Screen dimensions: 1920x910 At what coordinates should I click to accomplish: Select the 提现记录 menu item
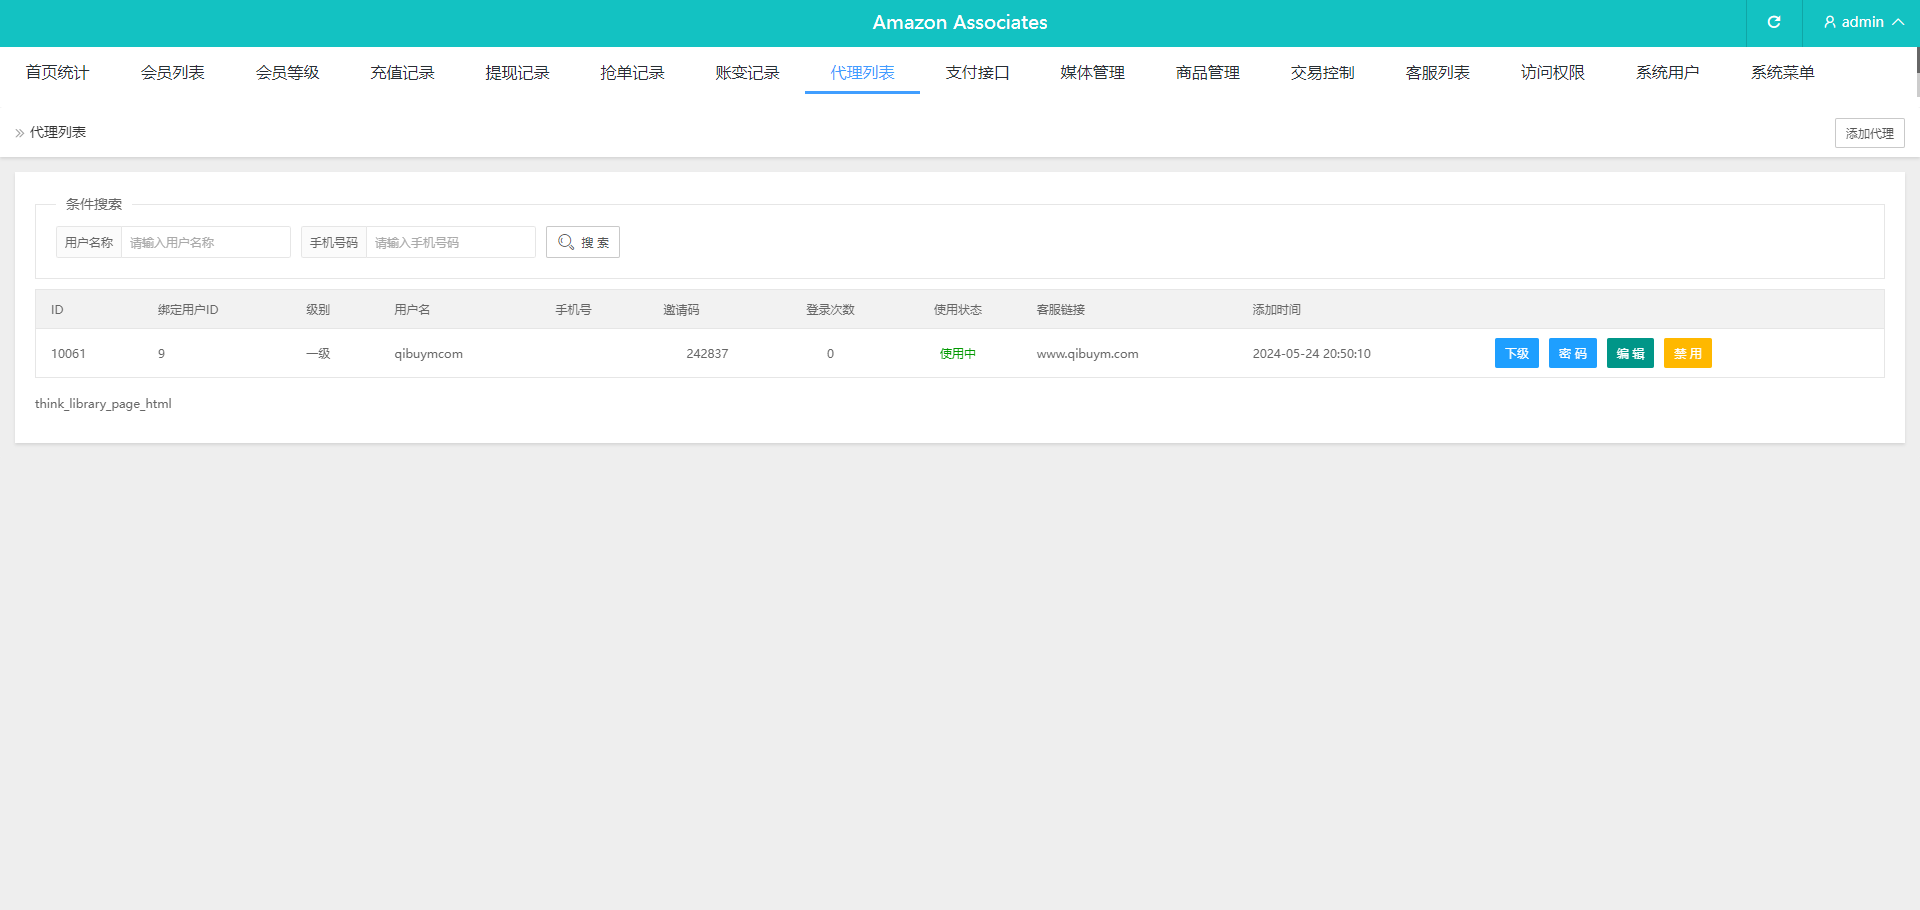[x=517, y=73]
